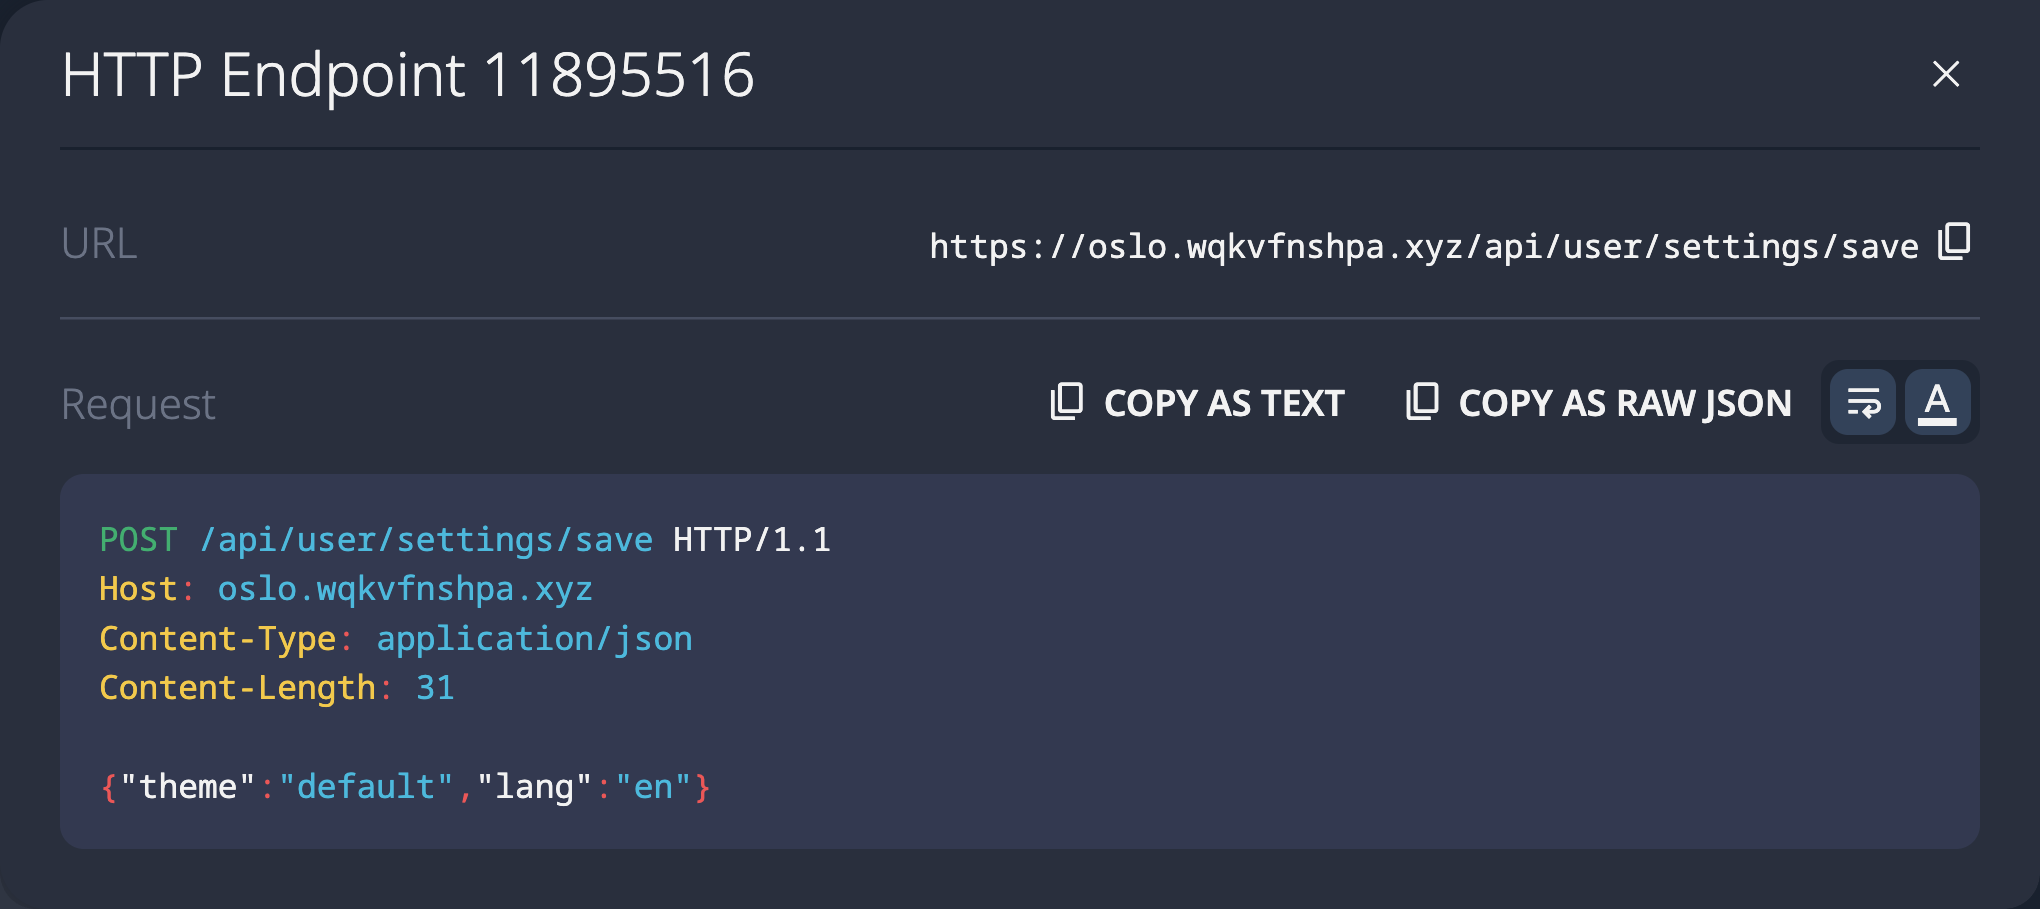The height and width of the screenshot is (909, 2040).
Task: Click the /api/user/settings/save path in request line
Action: click(x=426, y=540)
